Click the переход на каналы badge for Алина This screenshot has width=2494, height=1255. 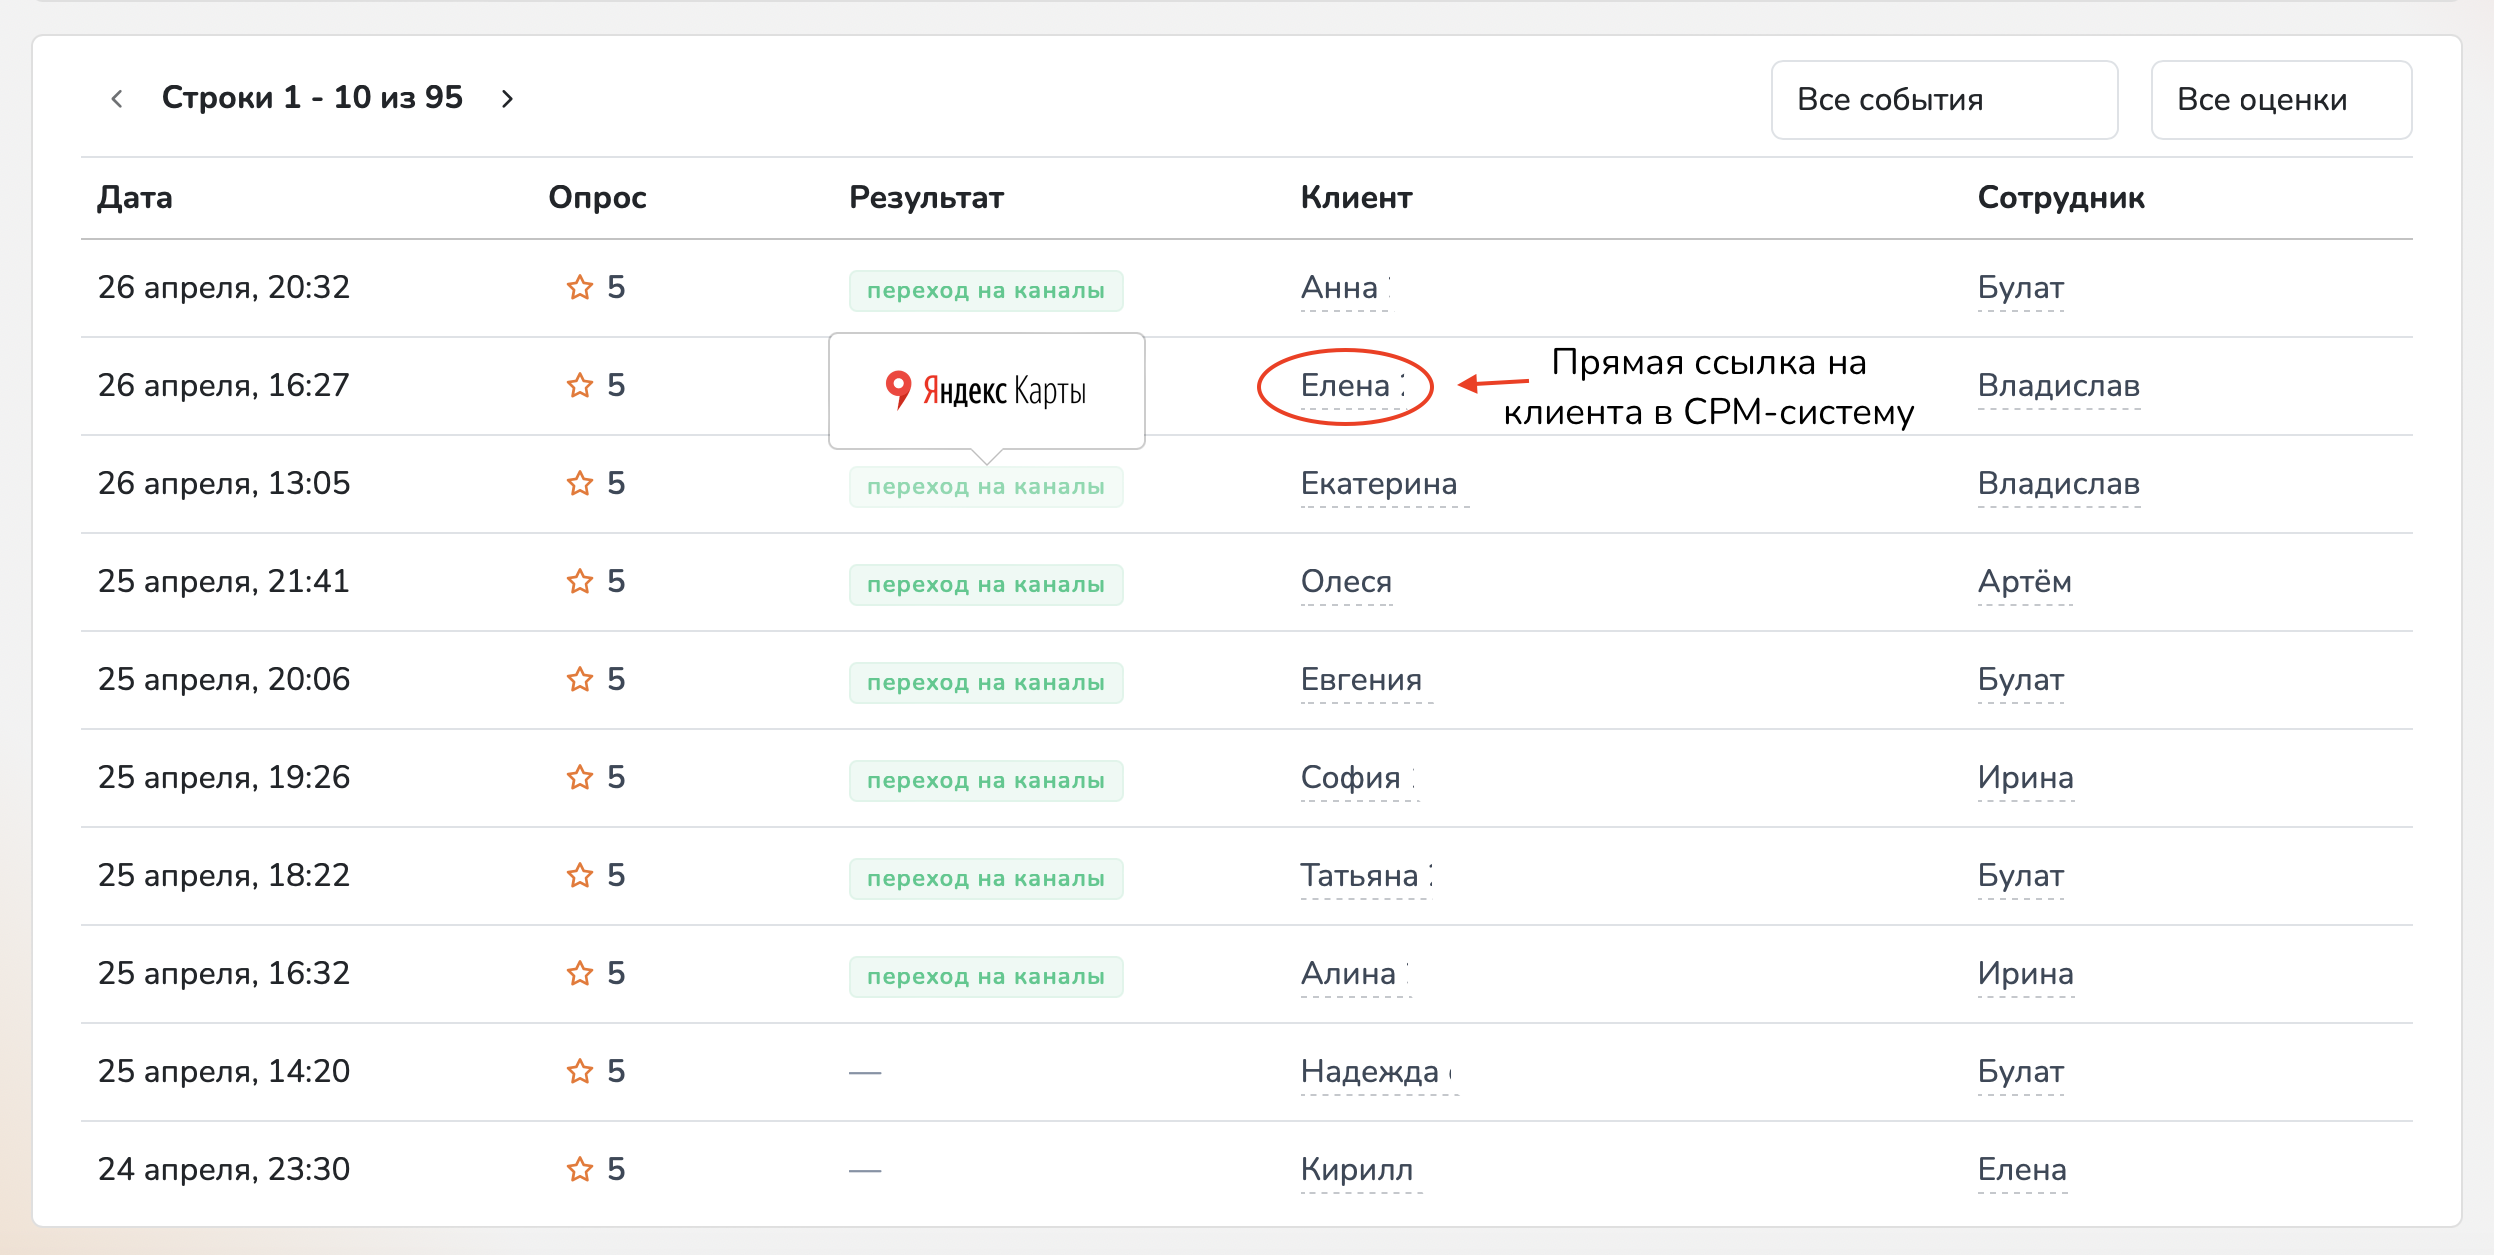coord(985,977)
